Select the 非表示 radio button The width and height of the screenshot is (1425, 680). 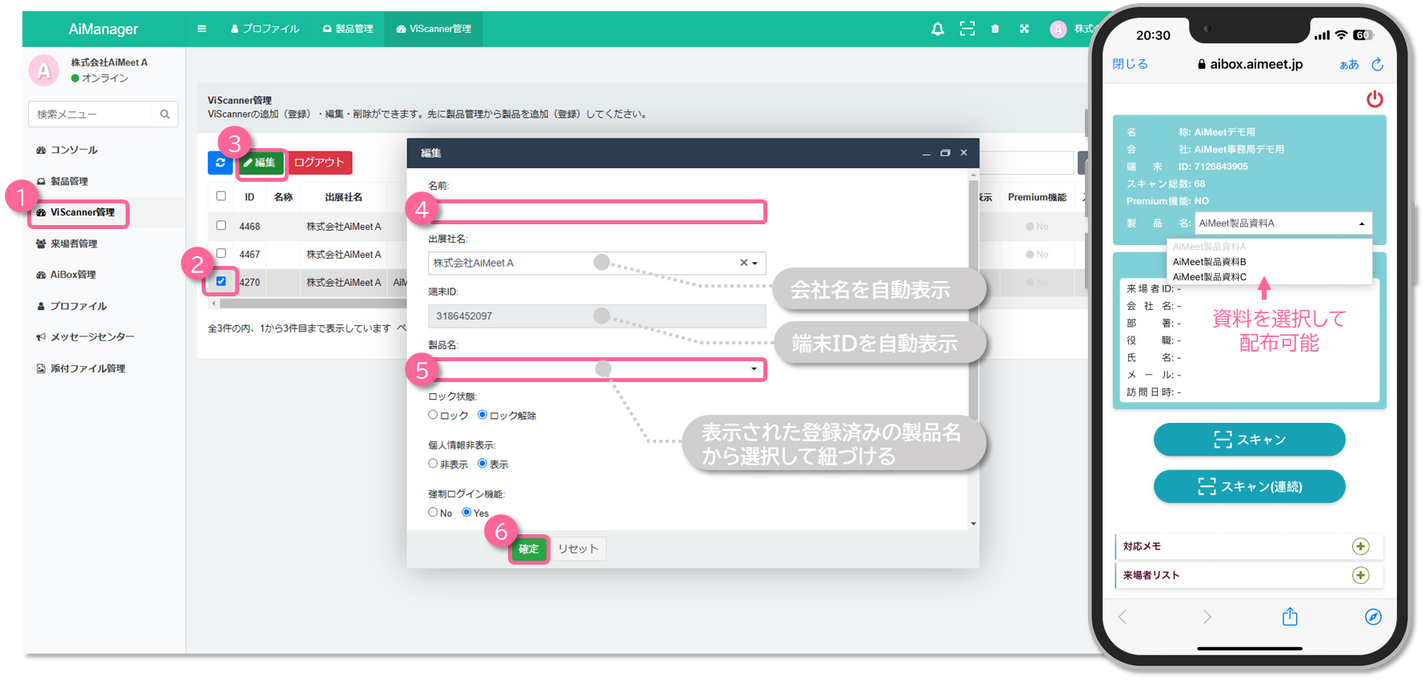(x=433, y=464)
